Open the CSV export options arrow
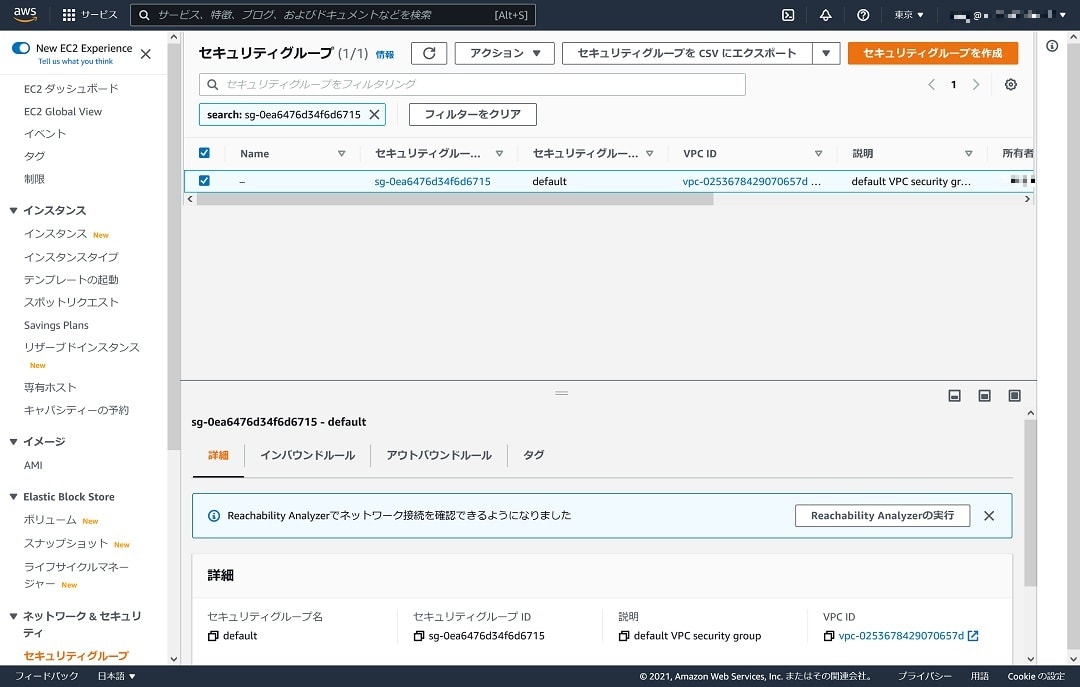 tap(826, 53)
